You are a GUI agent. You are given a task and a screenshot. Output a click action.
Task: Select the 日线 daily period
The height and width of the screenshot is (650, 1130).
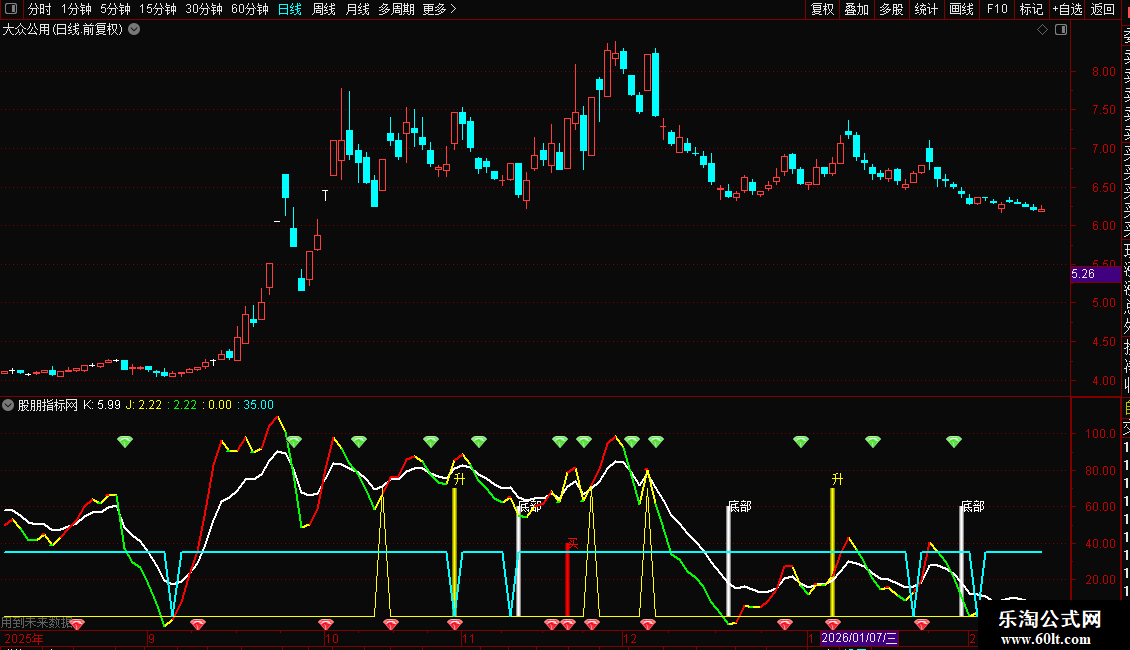289,9
